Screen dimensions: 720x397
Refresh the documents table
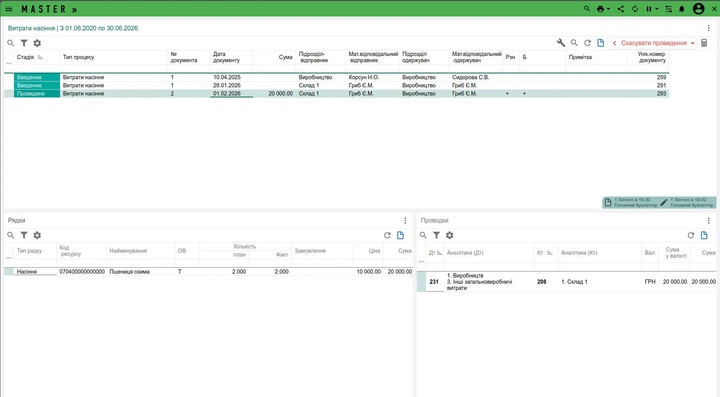coord(587,43)
